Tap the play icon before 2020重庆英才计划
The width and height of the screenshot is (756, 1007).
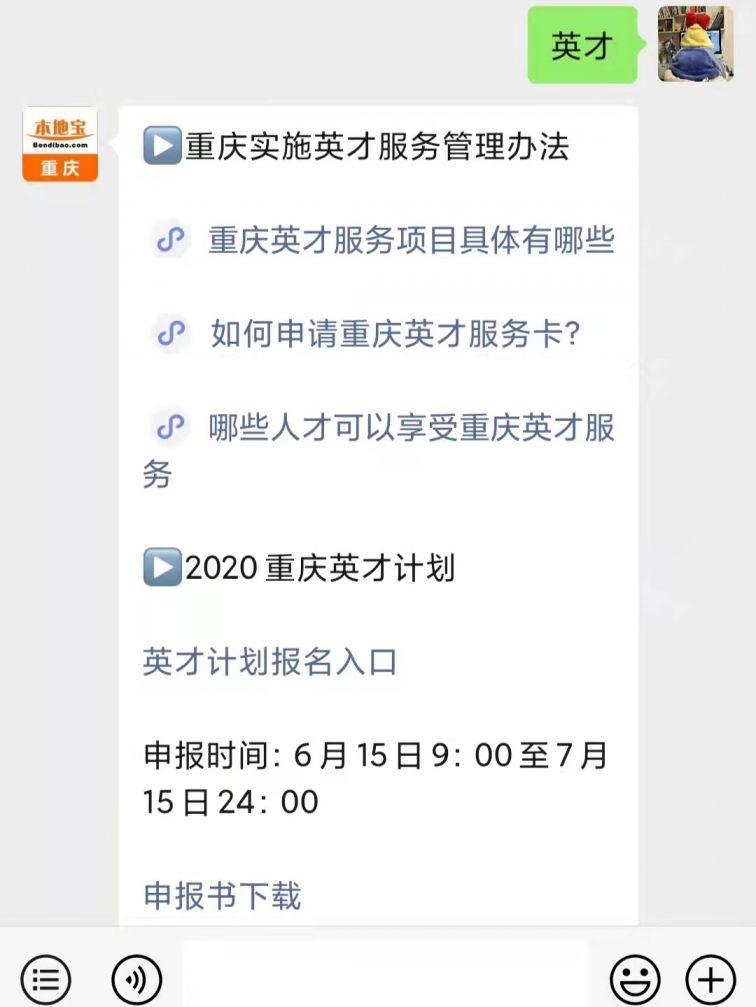point(163,566)
